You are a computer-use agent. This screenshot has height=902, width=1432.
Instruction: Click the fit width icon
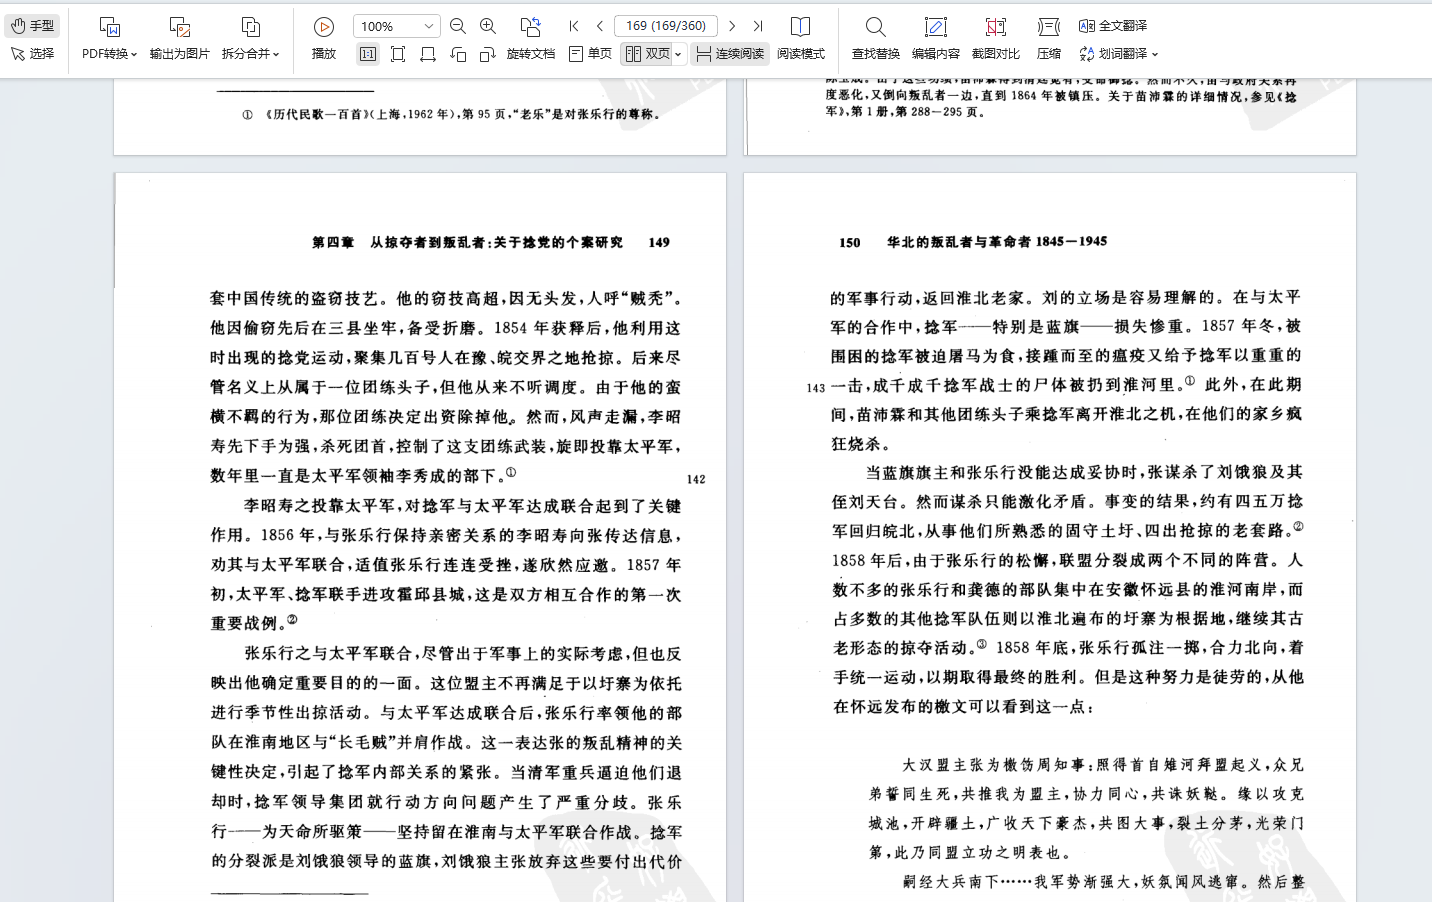click(x=428, y=54)
